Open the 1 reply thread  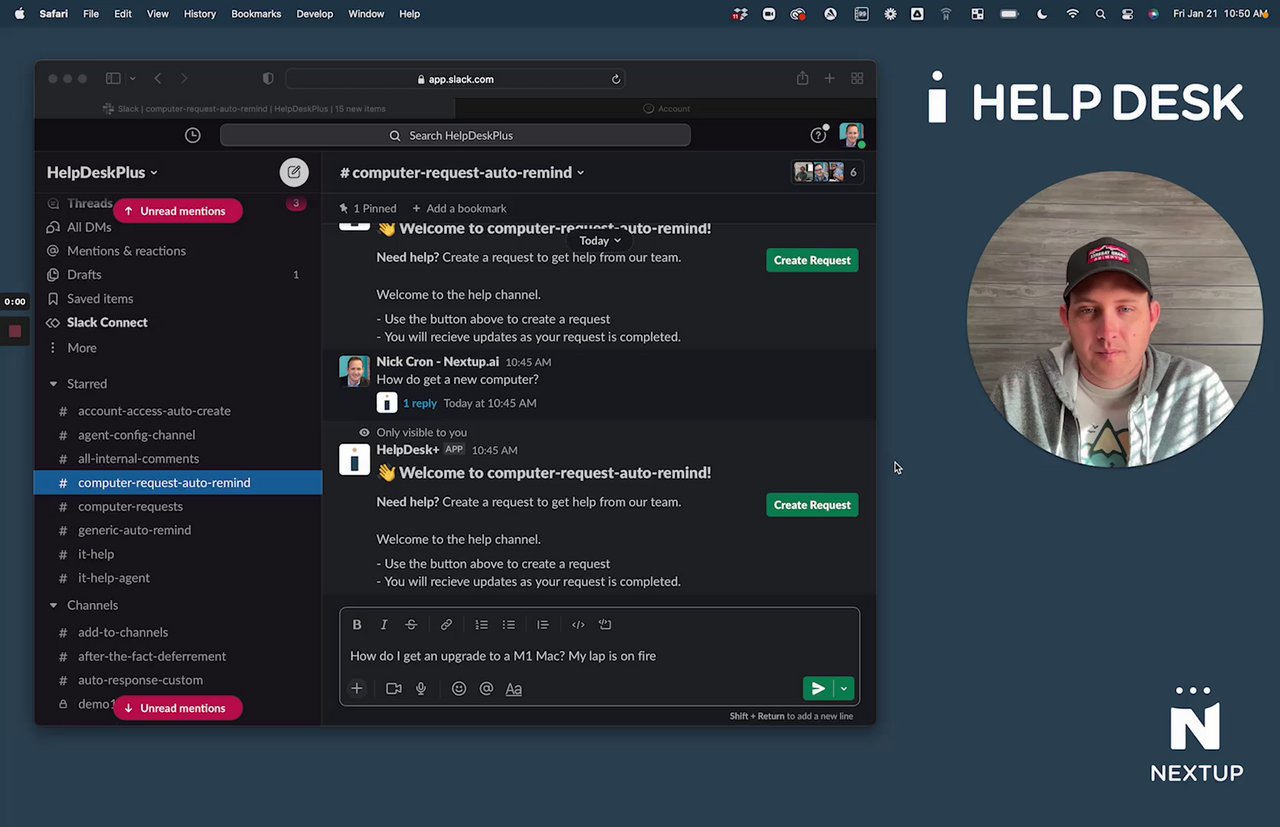point(419,403)
